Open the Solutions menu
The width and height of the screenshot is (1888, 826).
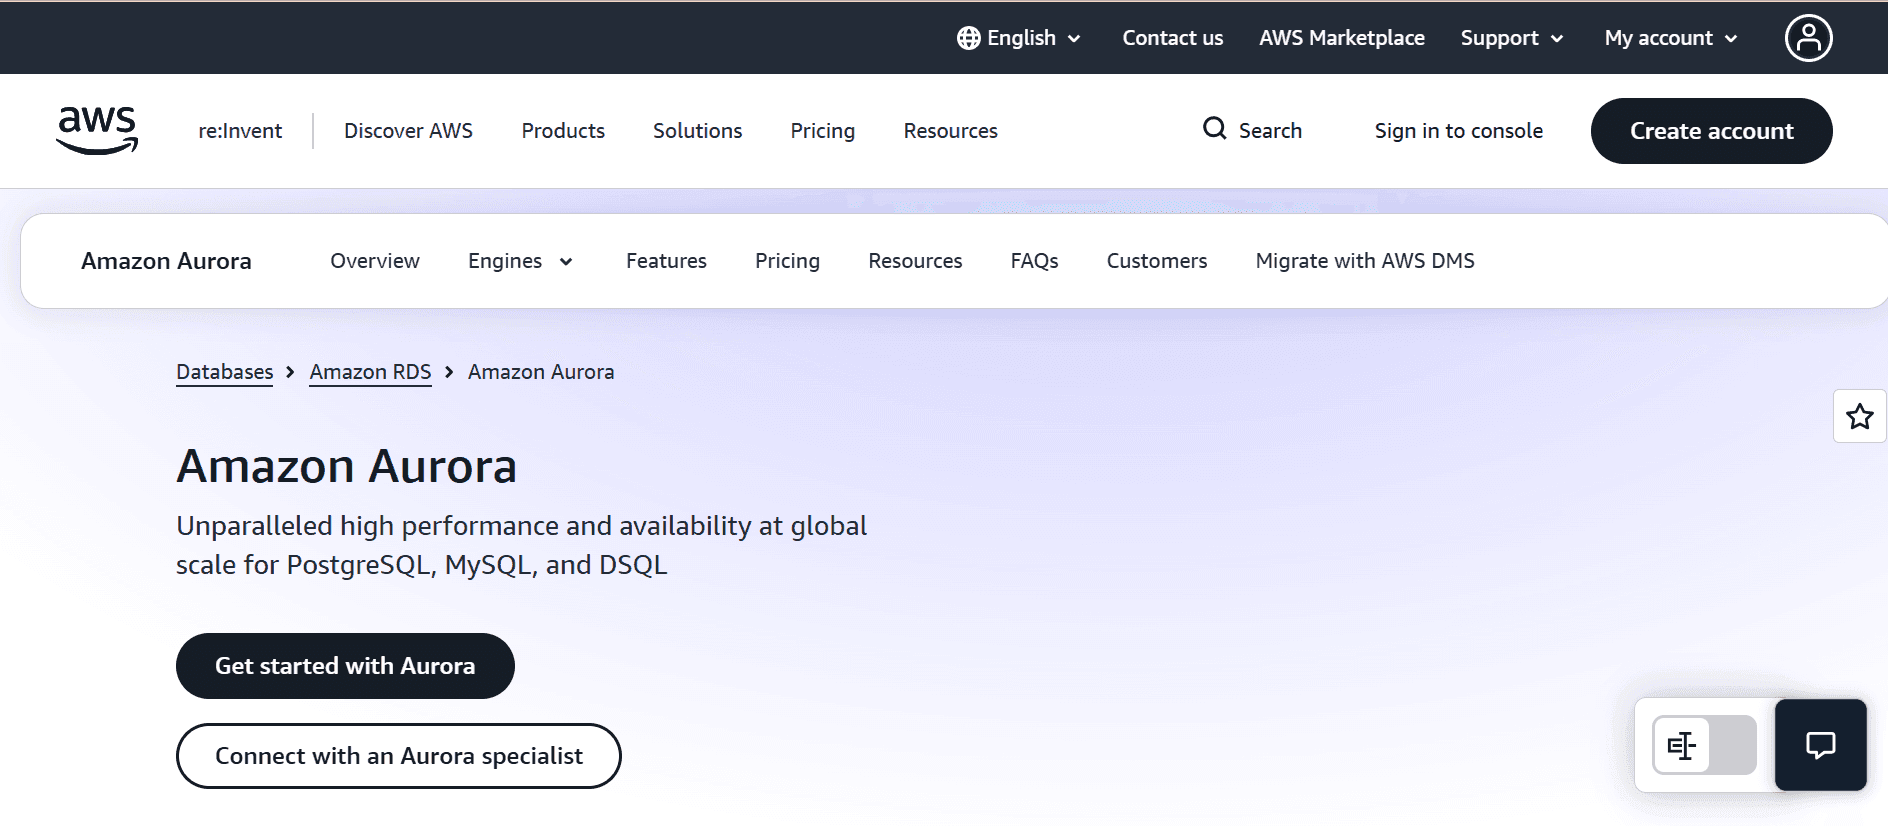click(697, 131)
